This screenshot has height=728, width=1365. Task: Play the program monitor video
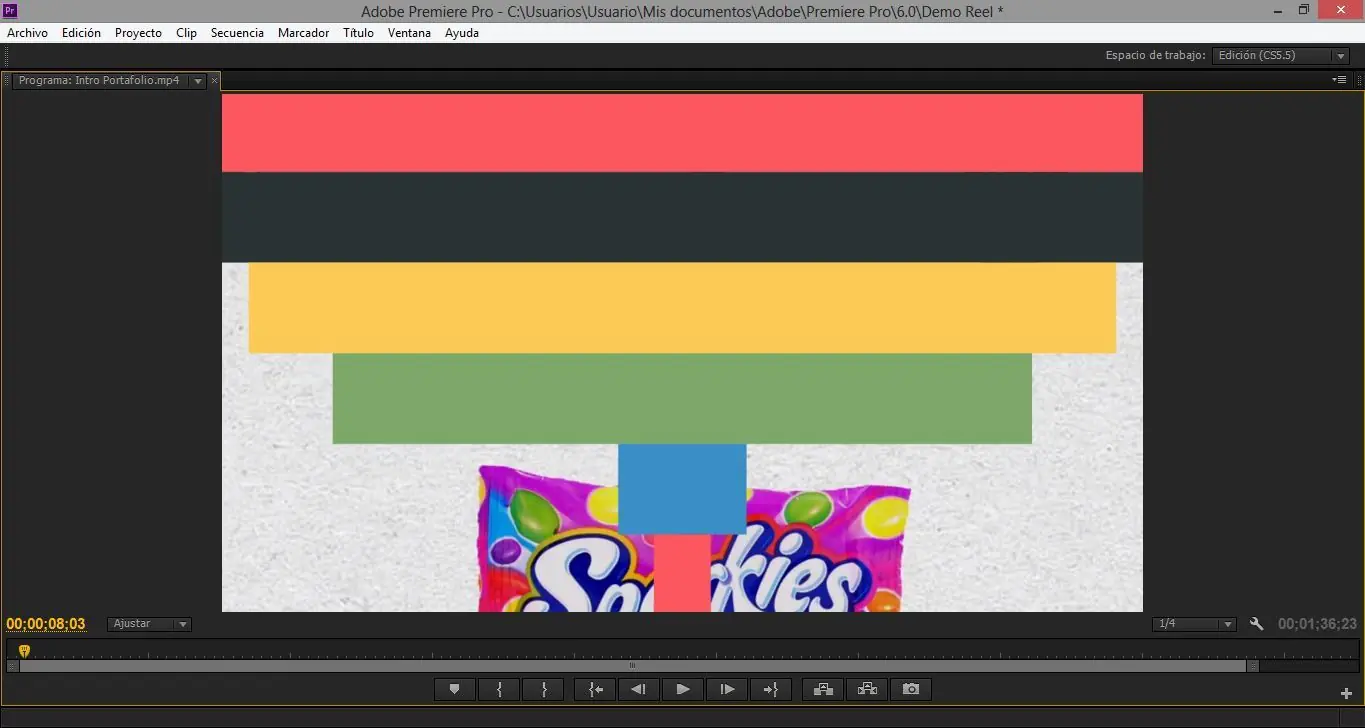[x=683, y=689]
